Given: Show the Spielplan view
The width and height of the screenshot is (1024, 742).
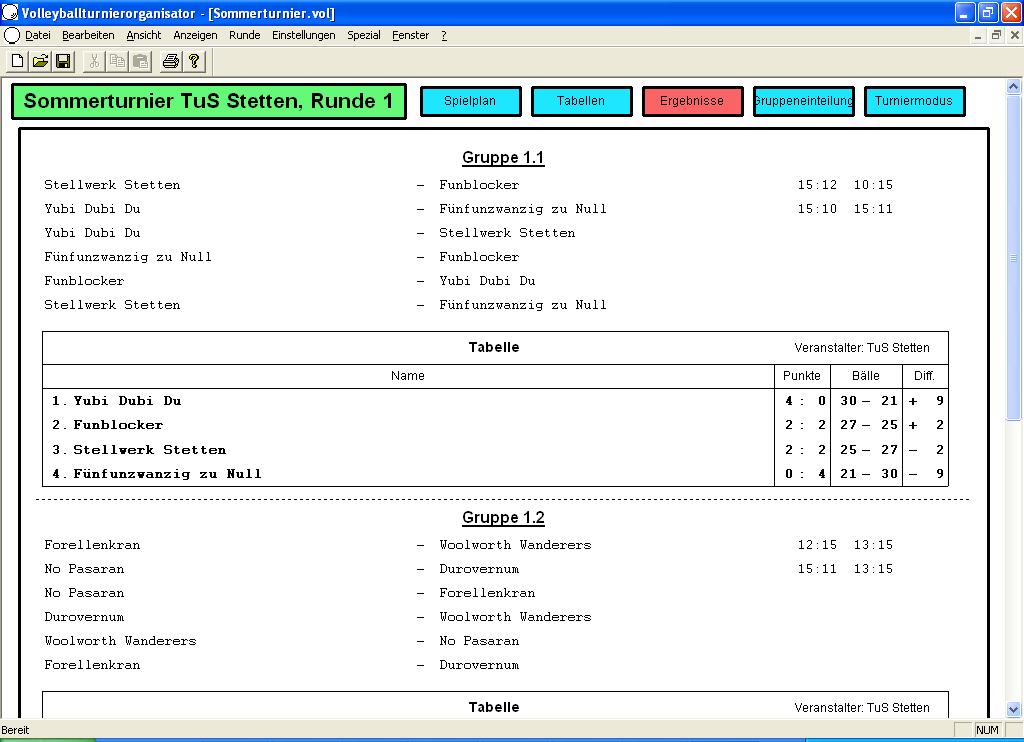Looking at the screenshot, I should (x=470, y=101).
